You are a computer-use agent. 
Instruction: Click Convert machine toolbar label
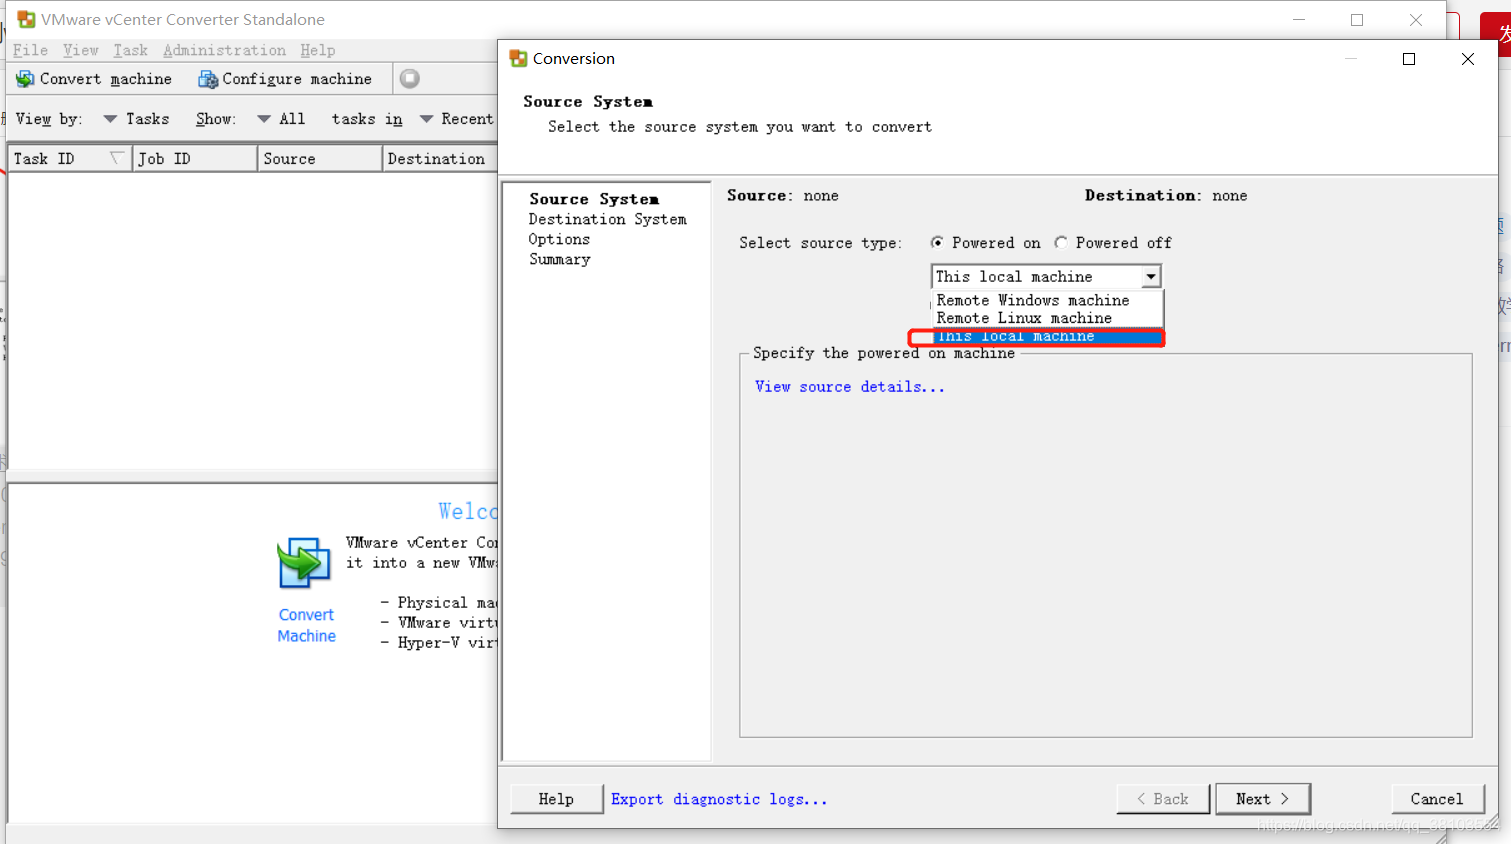pos(106,79)
